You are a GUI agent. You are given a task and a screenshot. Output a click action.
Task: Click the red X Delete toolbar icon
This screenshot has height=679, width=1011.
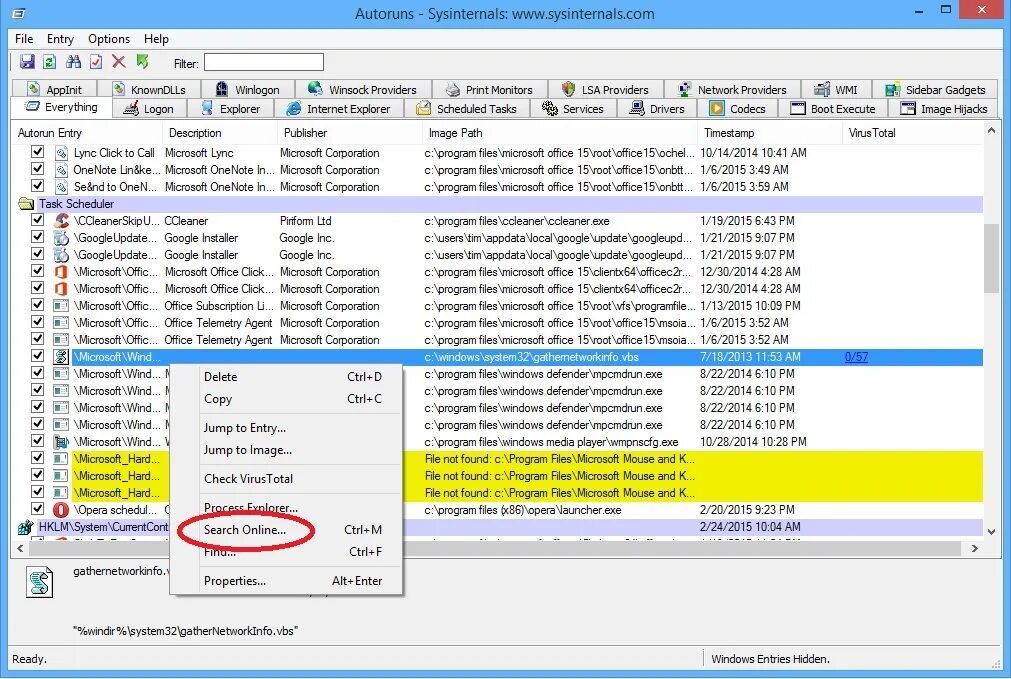[119, 62]
